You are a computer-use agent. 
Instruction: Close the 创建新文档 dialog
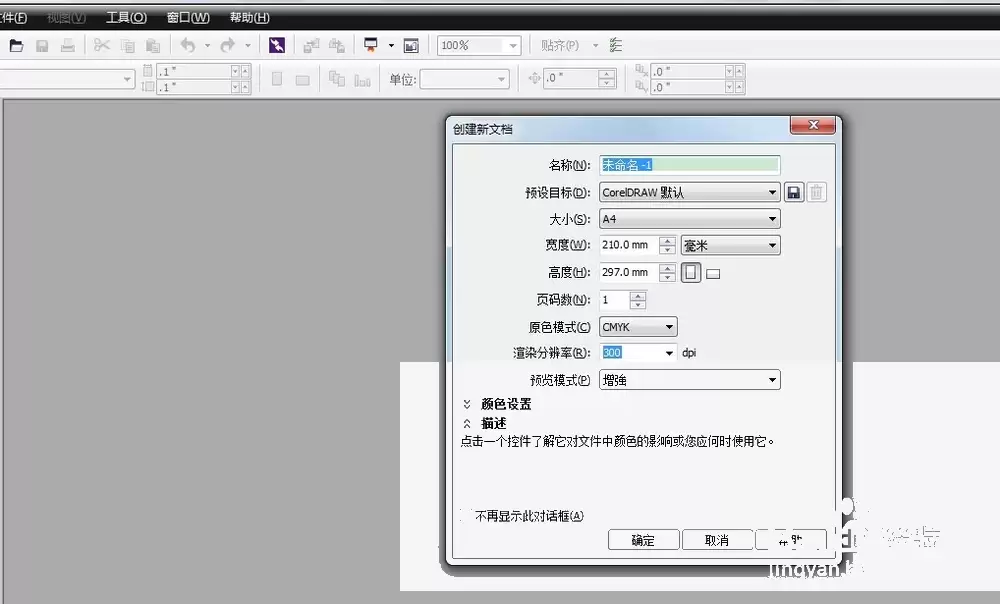point(812,125)
